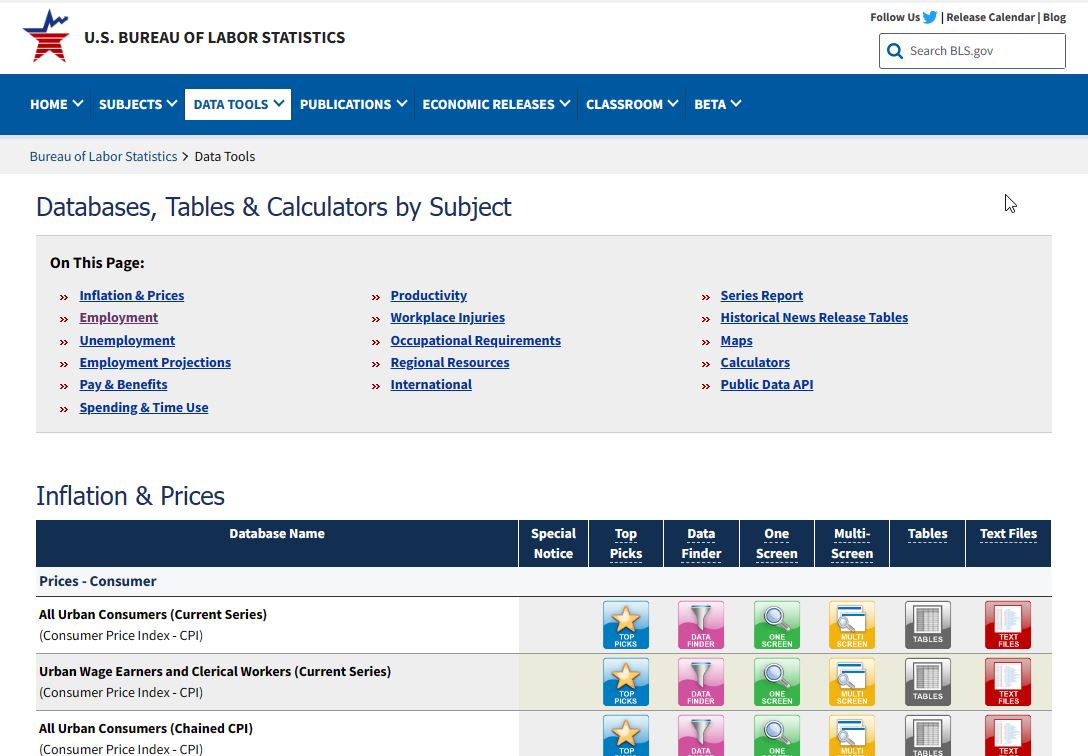
Task: Open Text Files for Urban Wage Earners row
Action: (1008, 682)
